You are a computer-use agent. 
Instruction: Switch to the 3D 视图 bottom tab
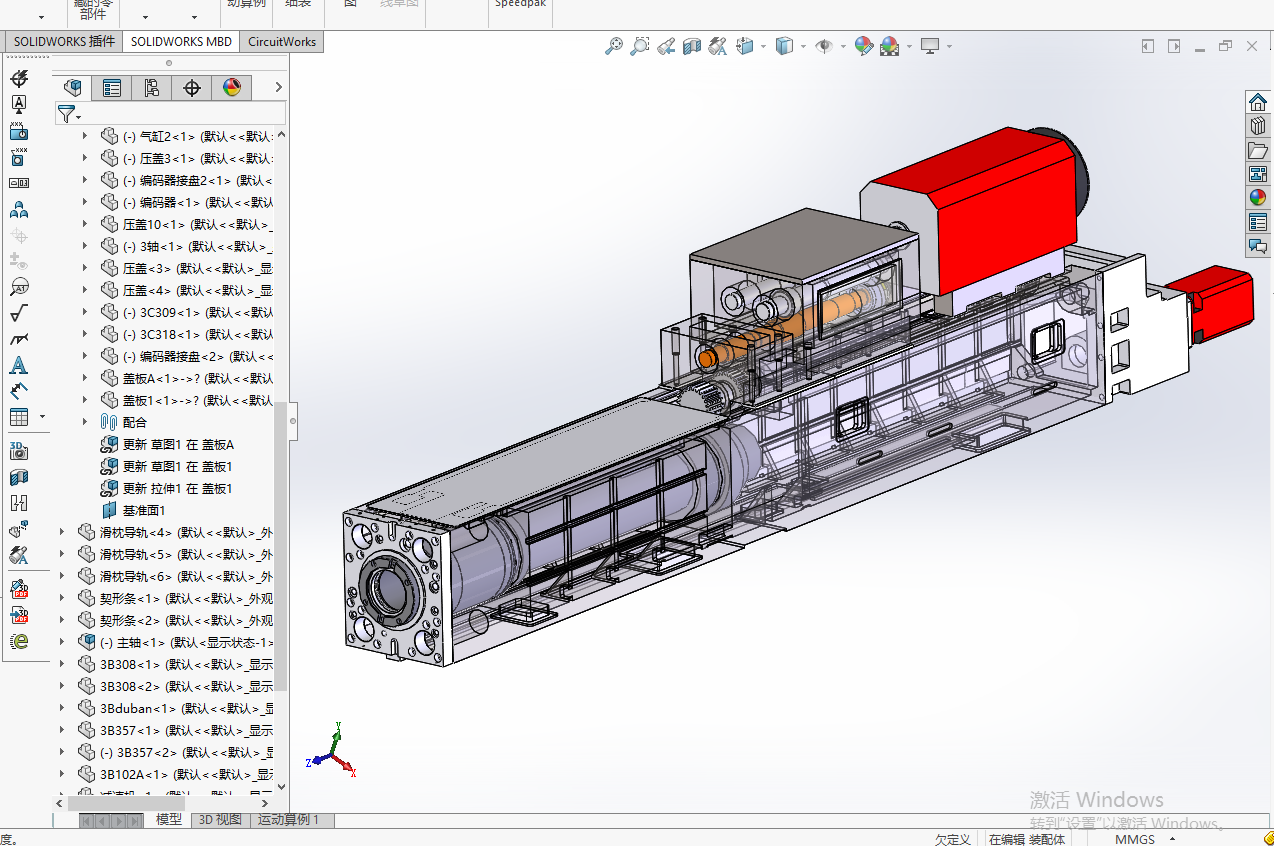coord(220,820)
